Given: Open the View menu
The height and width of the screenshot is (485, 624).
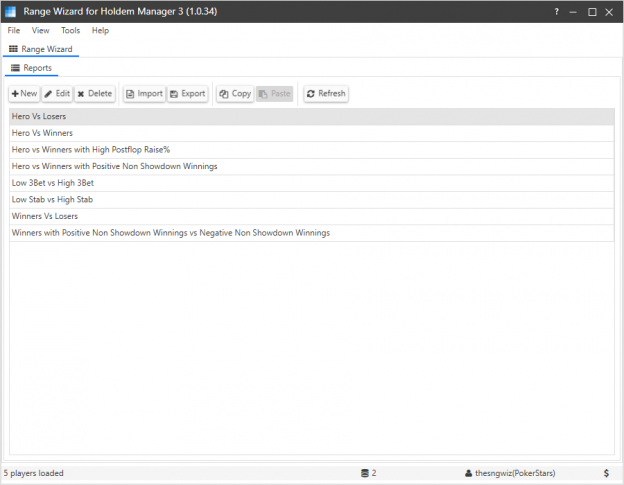Looking at the screenshot, I should [40, 30].
